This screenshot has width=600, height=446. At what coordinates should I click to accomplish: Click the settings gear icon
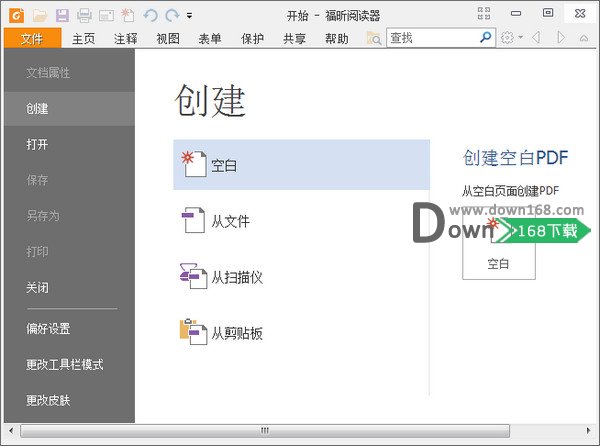[507, 37]
